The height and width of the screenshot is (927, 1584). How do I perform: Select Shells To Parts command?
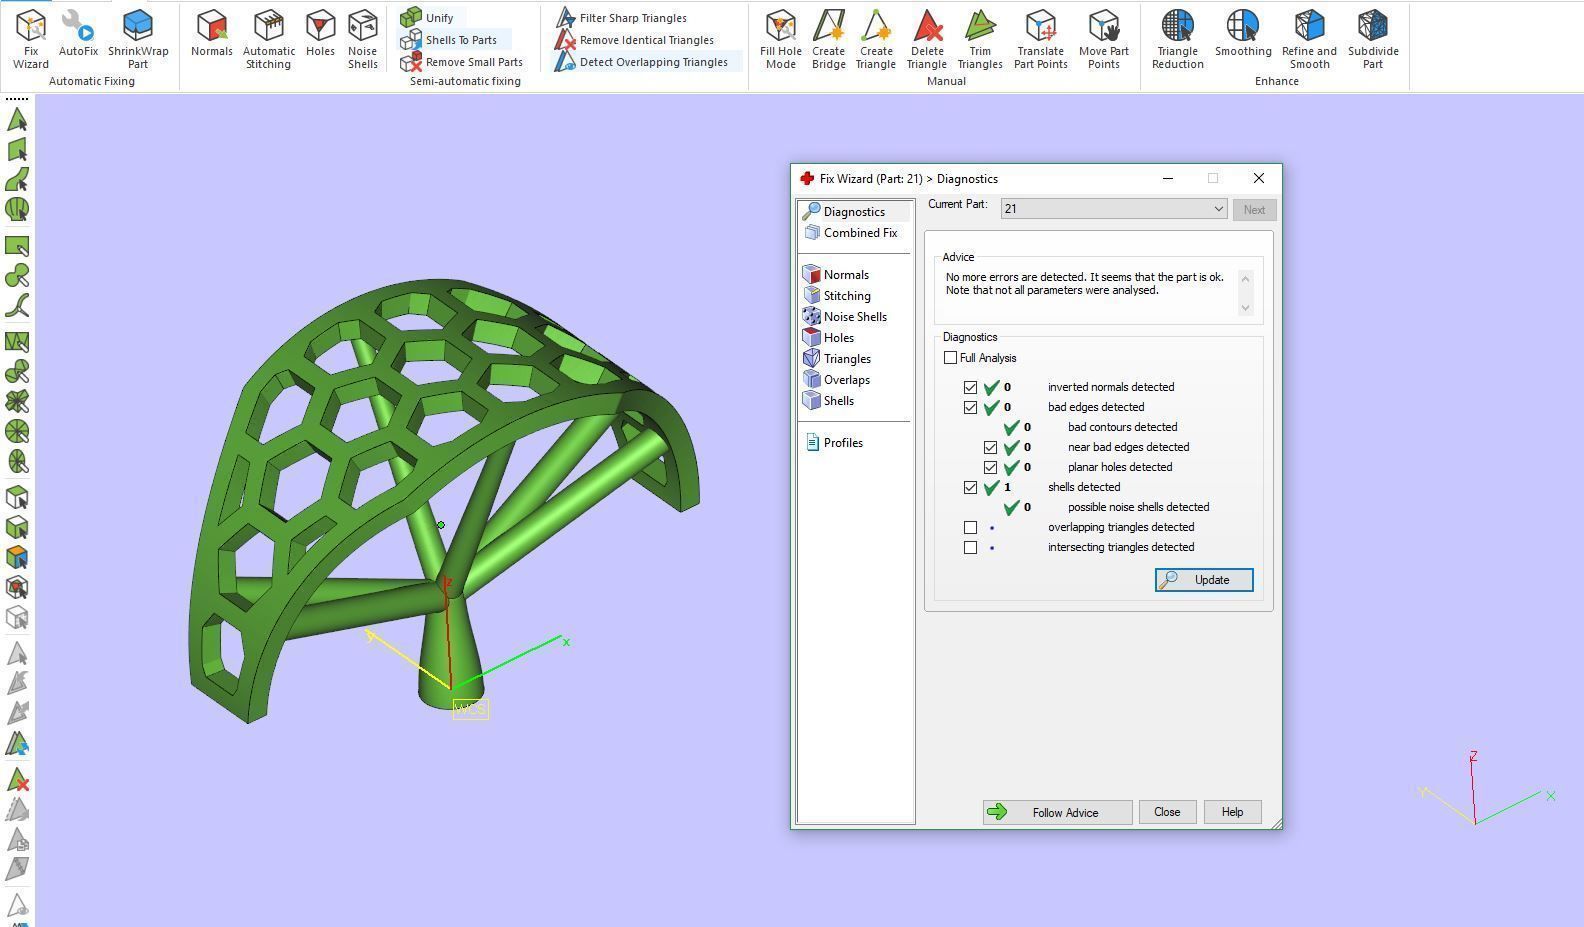(x=449, y=40)
